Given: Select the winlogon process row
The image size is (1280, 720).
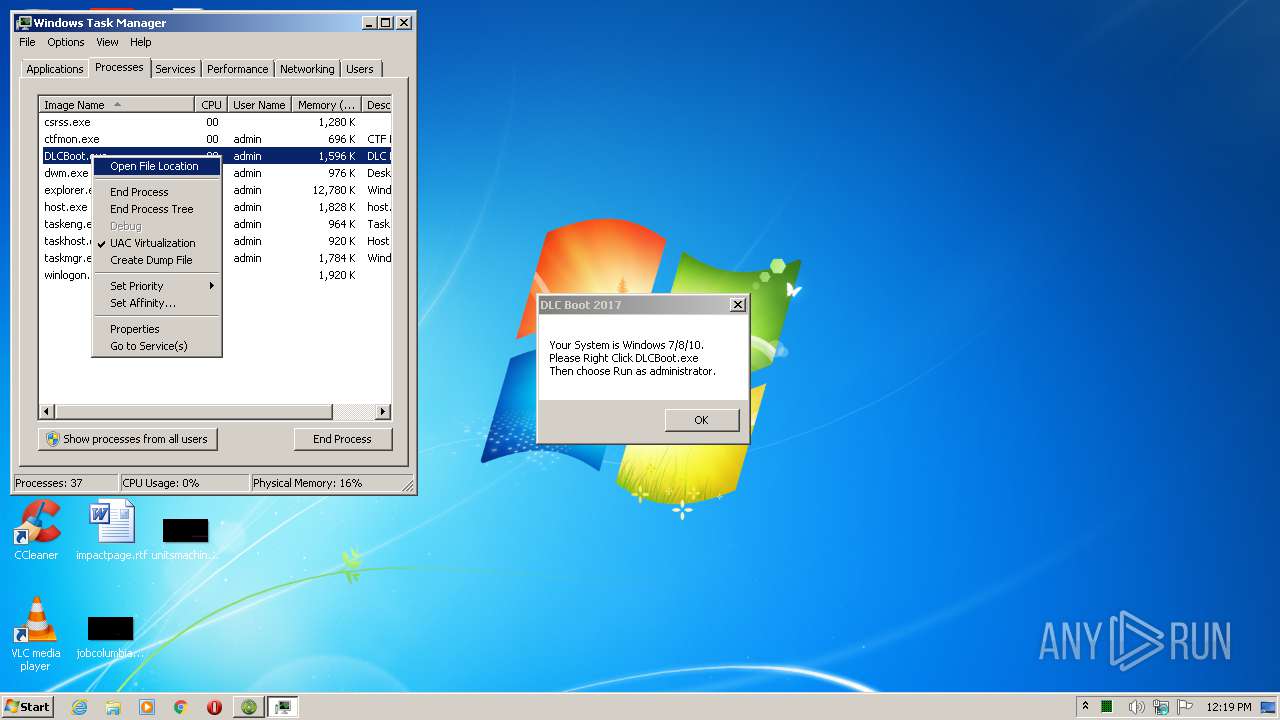Looking at the screenshot, I should (215, 275).
